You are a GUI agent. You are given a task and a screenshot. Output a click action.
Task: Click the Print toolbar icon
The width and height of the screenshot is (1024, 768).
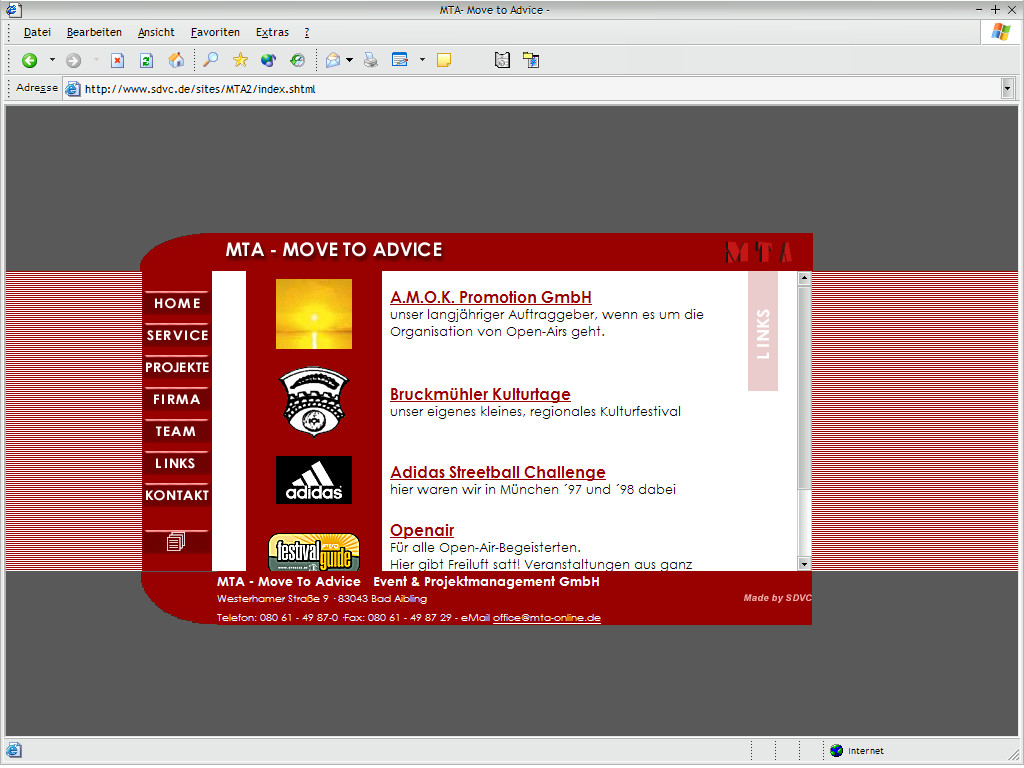(x=371, y=60)
